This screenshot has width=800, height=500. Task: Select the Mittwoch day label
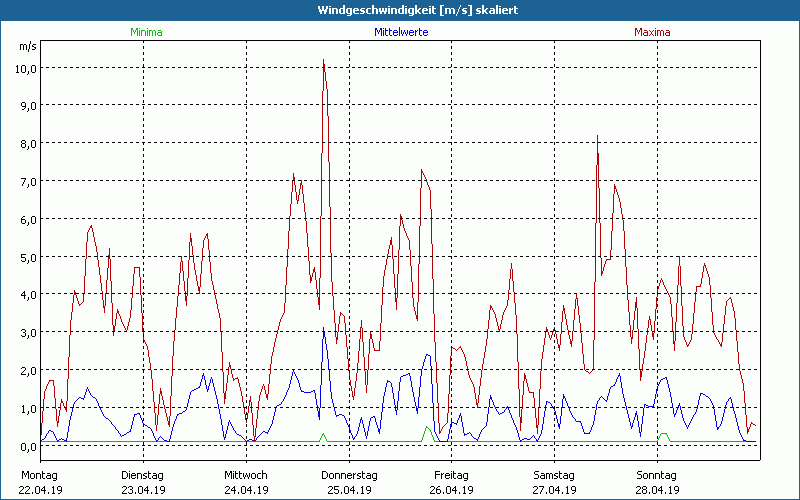246,475
